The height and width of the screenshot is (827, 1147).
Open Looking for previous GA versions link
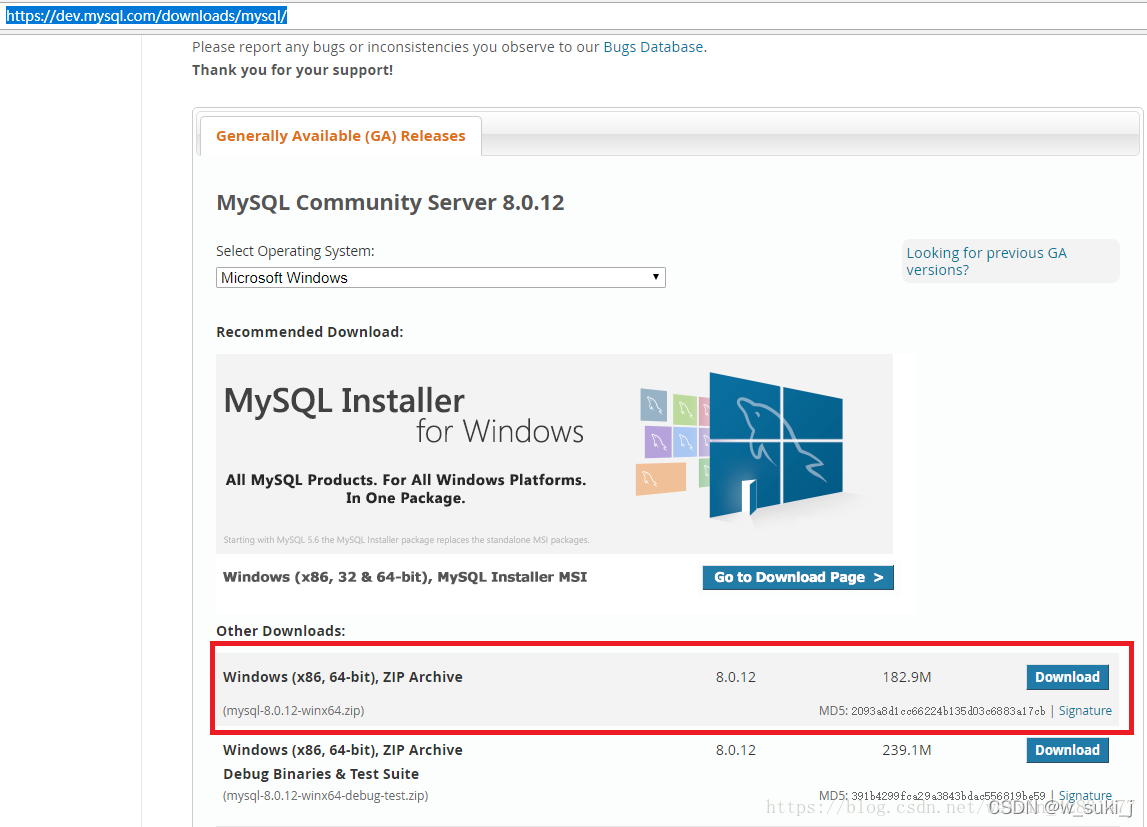pos(986,261)
